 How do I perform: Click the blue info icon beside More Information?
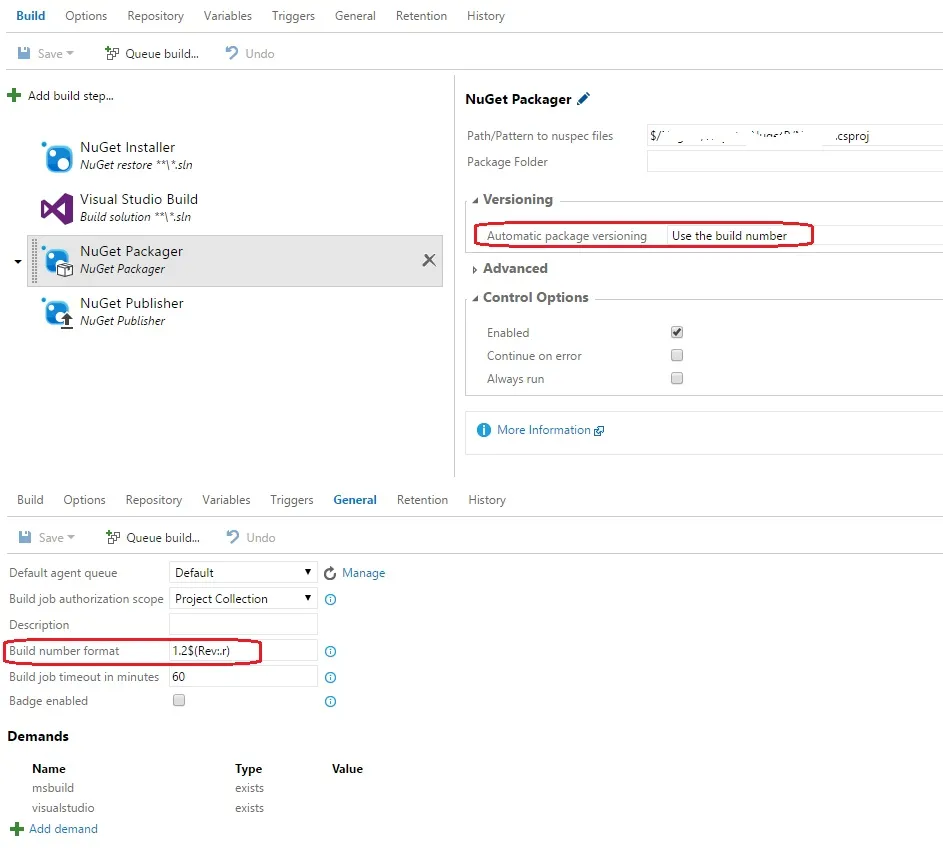tap(484, 430)
